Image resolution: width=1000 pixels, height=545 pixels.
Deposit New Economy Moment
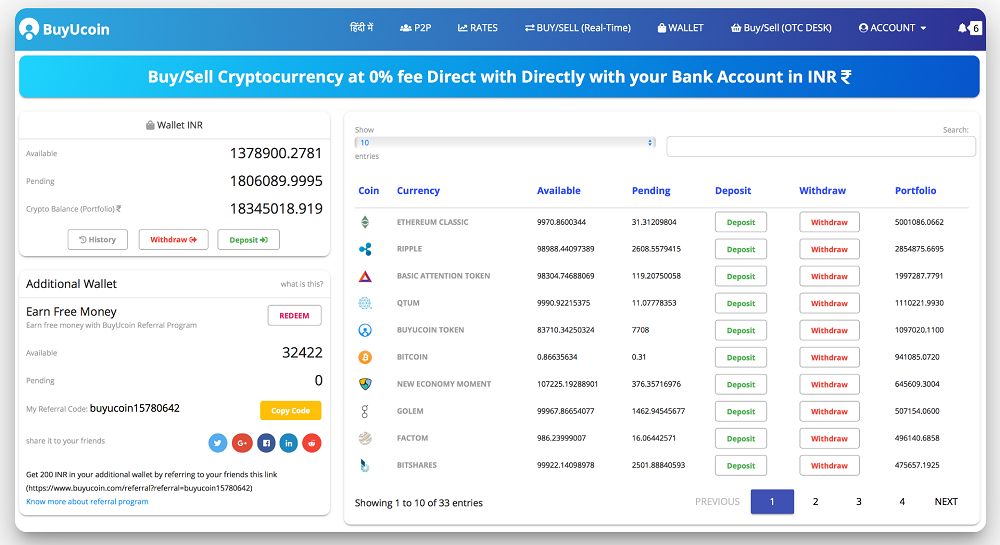740,384
